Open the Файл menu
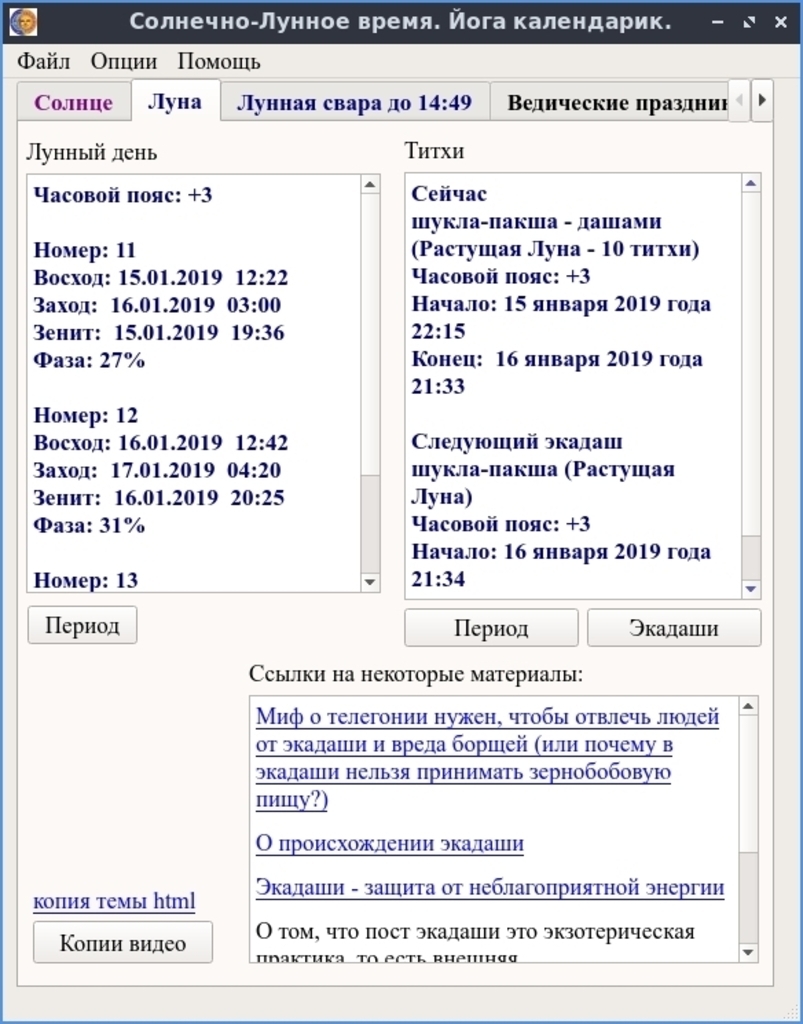This screenshot has height=1024, width=803. [43, 62]
